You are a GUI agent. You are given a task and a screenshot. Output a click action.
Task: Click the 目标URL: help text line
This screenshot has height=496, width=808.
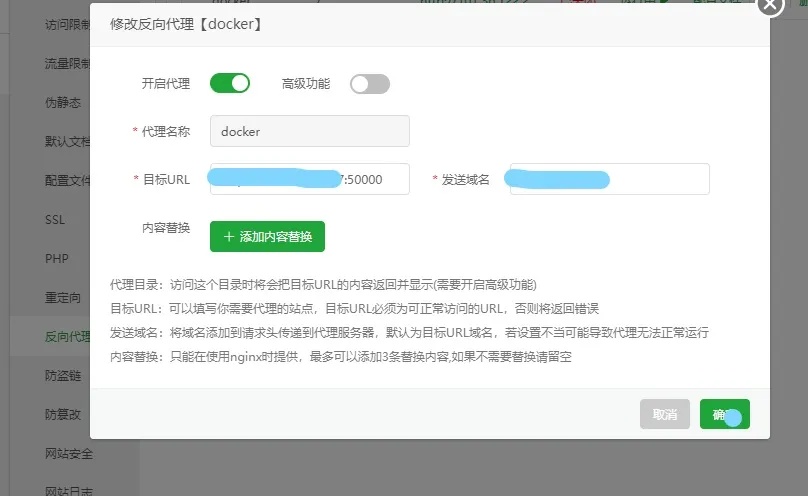[x=354, y=309]
